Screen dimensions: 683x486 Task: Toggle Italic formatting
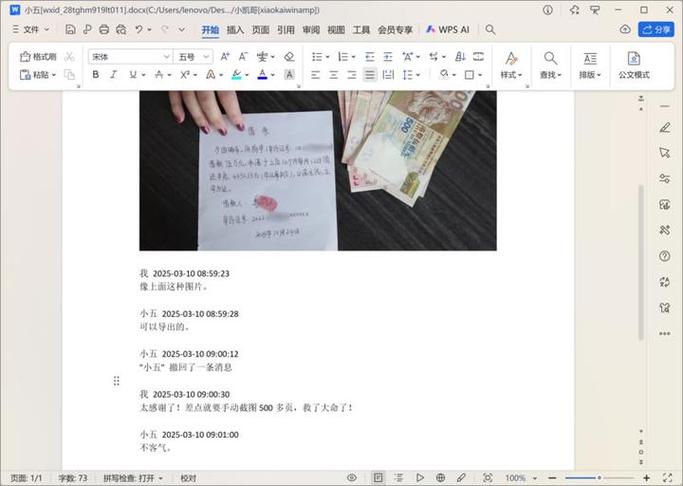click(x=114, y=75)
